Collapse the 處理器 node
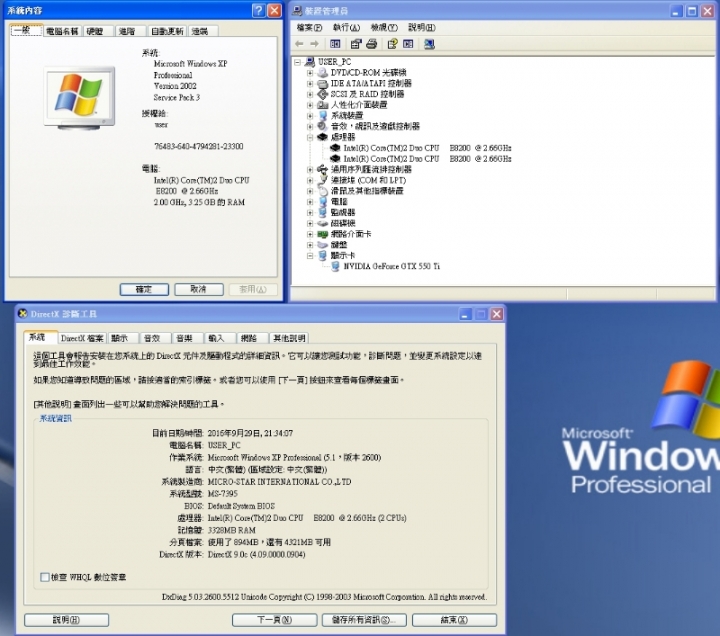Screen dimensions: 720x636 [x=310, y=137]
